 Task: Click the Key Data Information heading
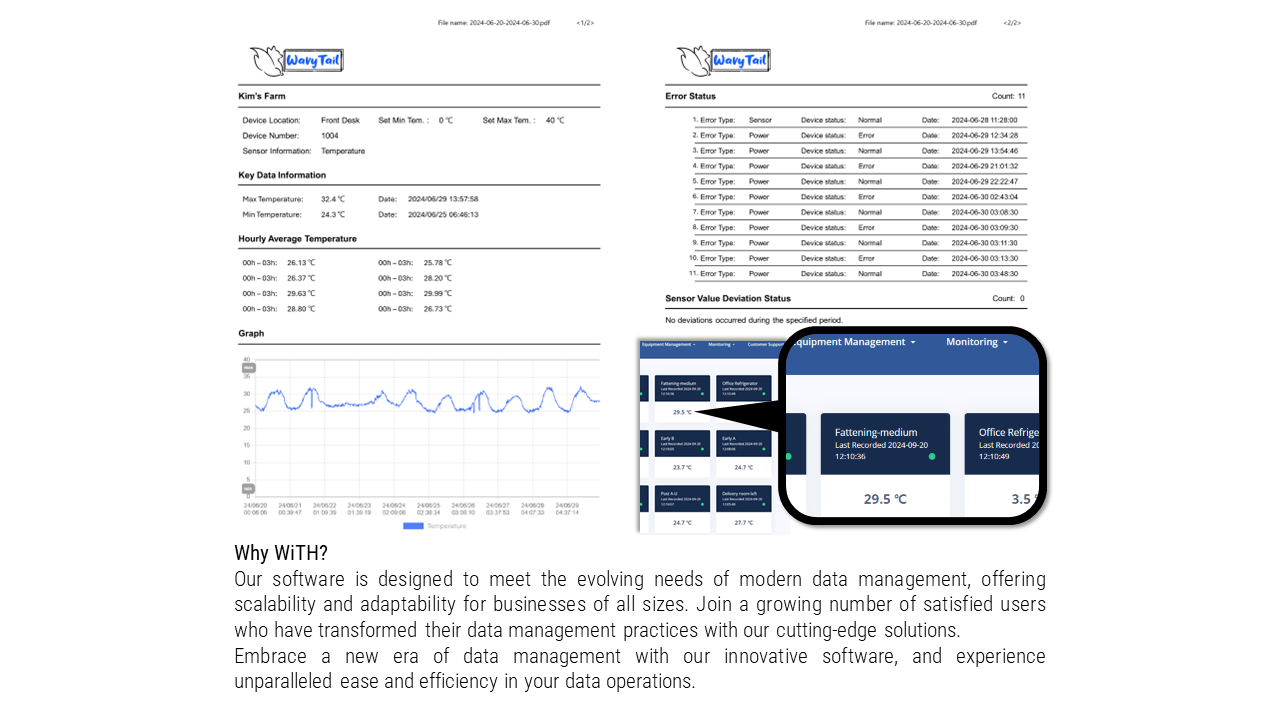pos(282,175)
